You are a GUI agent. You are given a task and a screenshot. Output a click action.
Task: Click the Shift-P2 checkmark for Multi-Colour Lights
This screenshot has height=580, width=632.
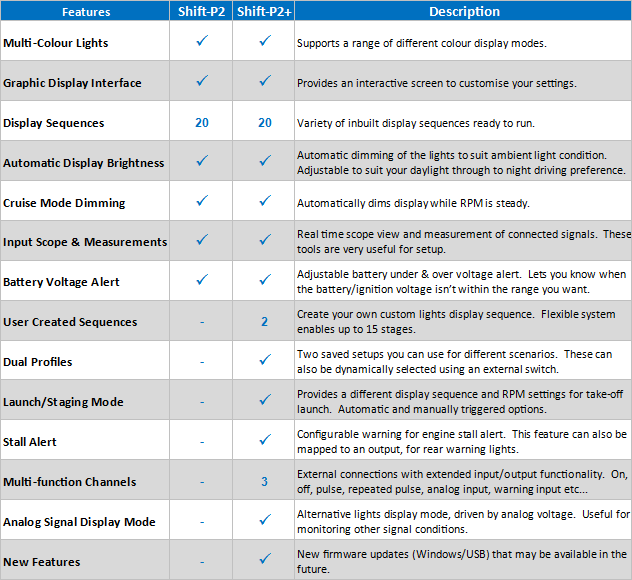(202, 42)
